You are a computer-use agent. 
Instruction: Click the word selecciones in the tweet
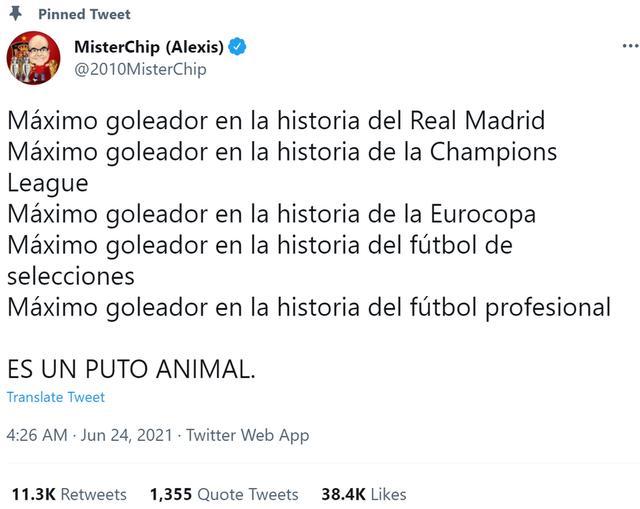pyautogui.click(x=70, y=276)
